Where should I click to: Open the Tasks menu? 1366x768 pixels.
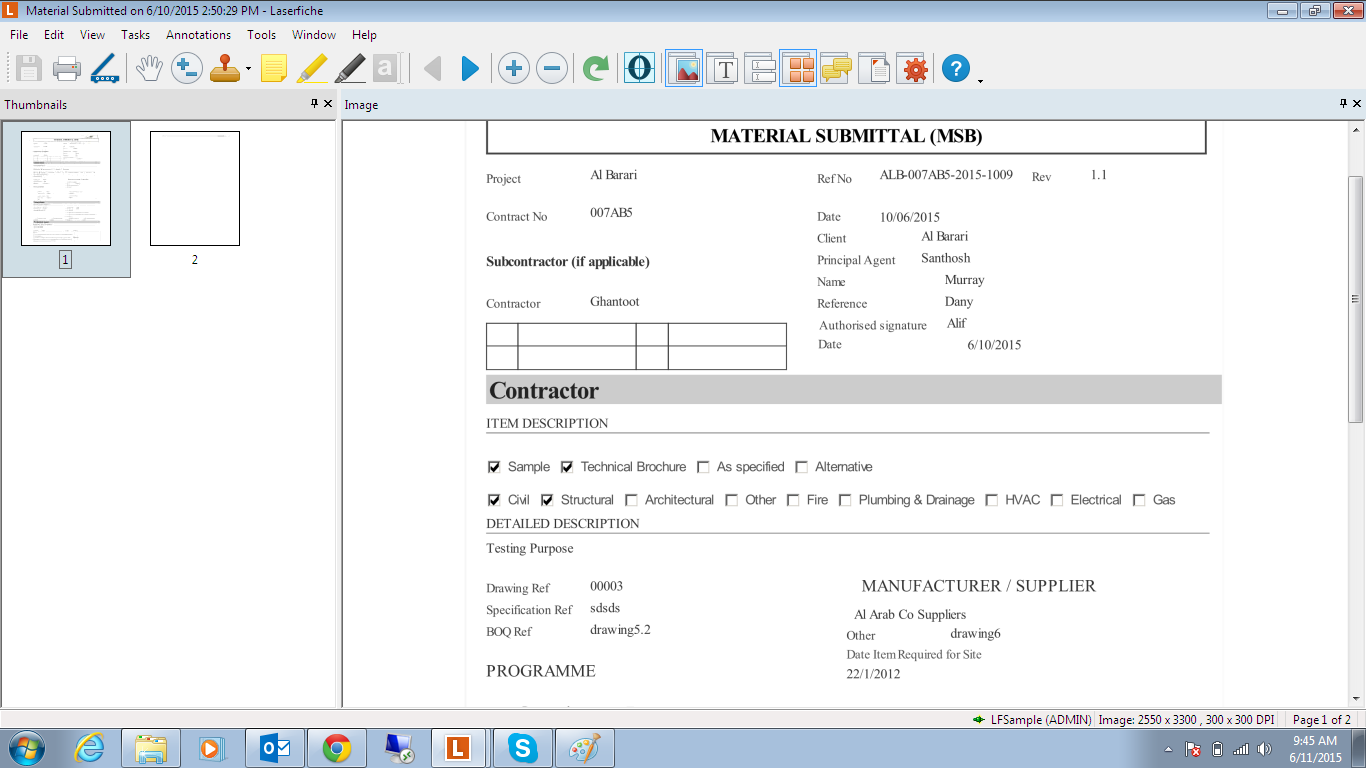[135, 34]
